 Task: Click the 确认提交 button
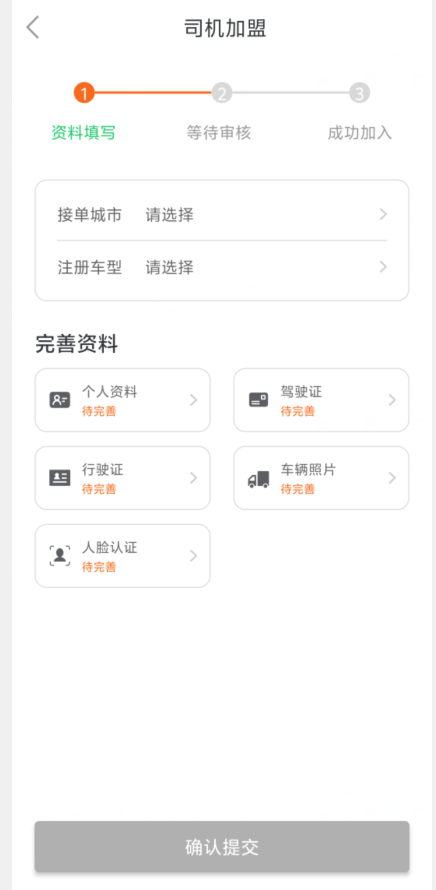tap(222, 847)
